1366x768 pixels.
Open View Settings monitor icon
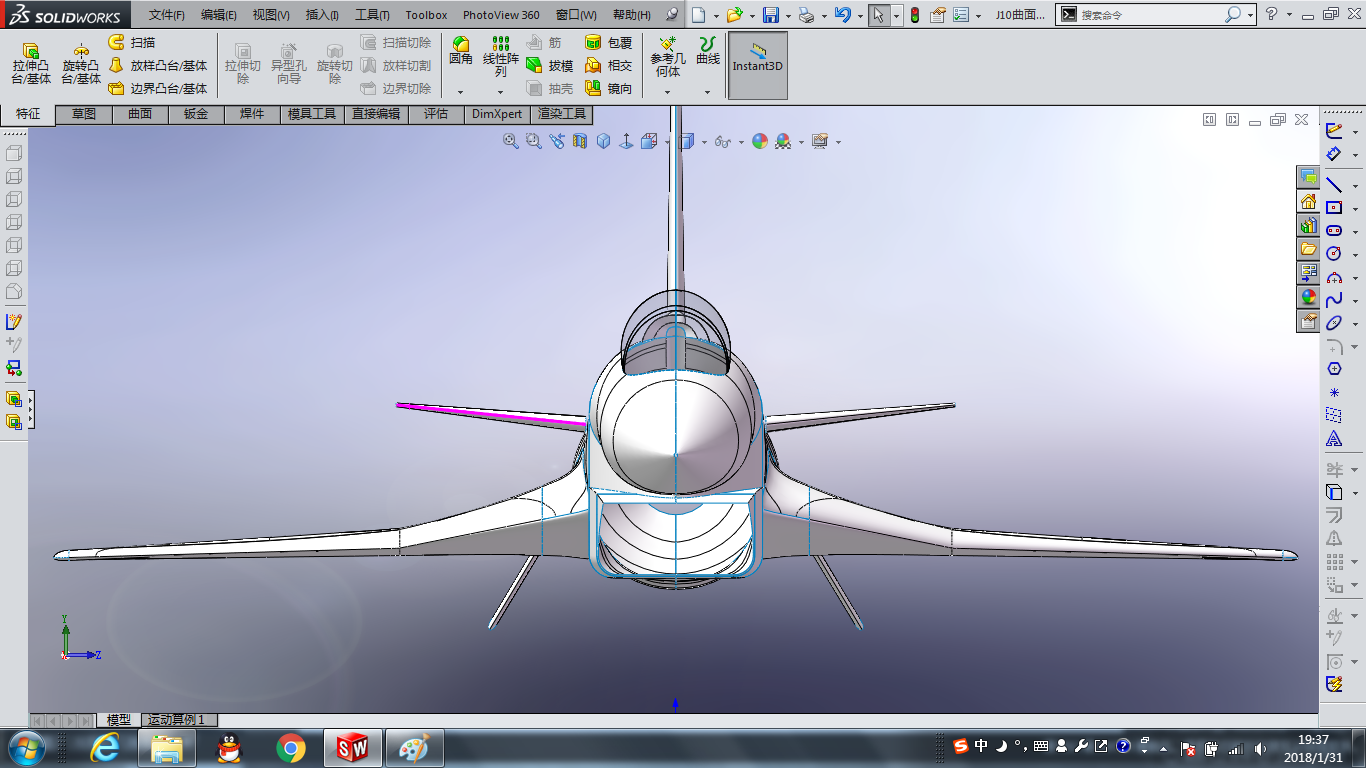(x=820, y=142)
